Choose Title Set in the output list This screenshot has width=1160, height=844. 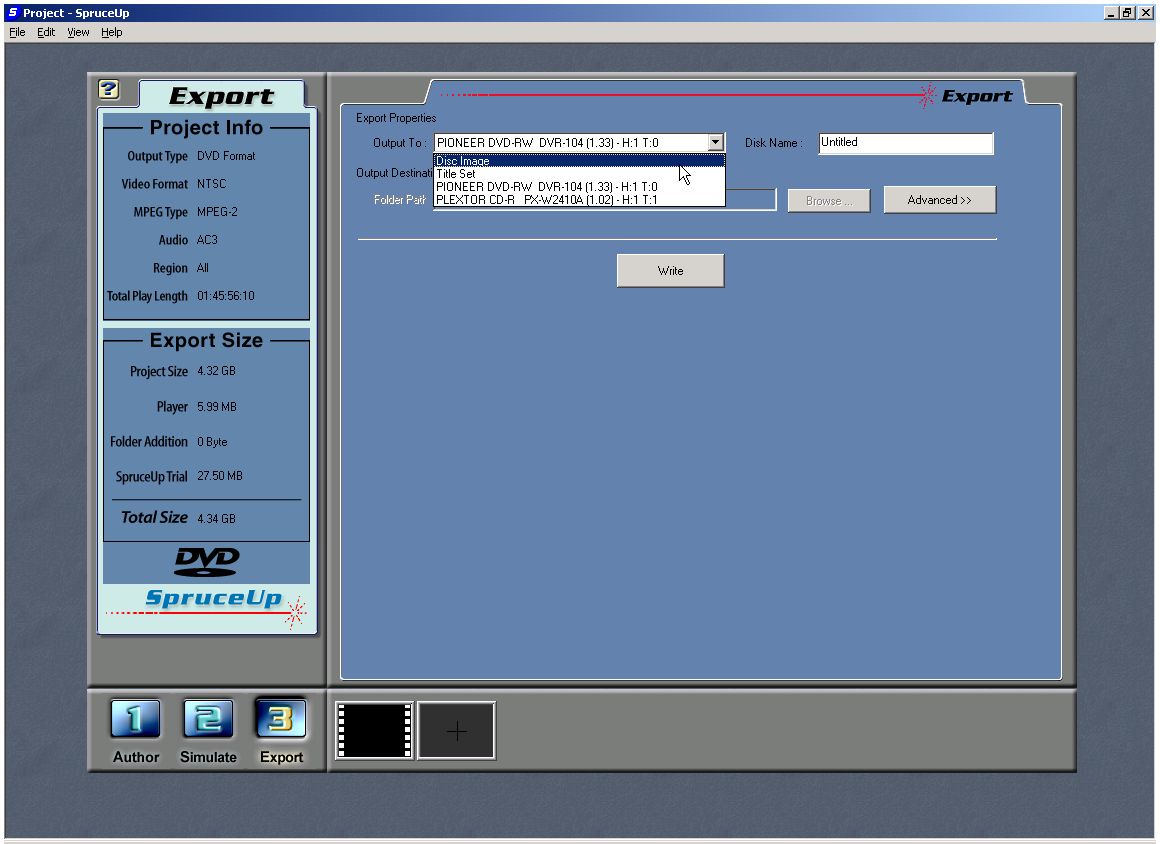(579, 174)
